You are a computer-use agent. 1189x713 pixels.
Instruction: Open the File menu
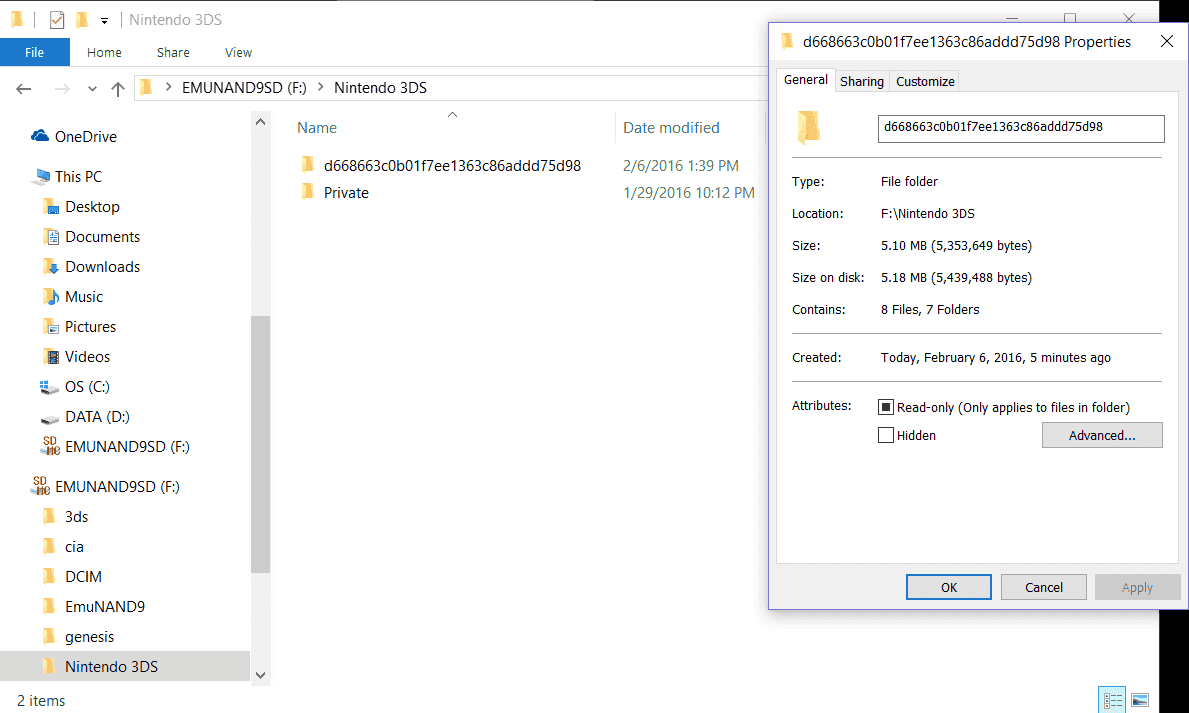34,52
